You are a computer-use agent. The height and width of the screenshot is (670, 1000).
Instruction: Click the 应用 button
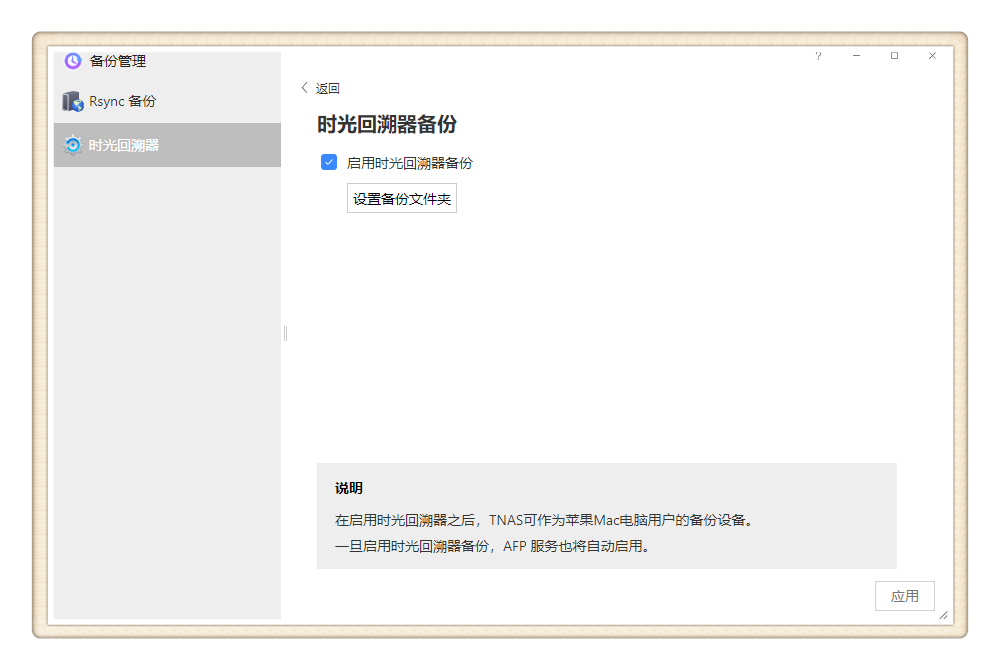pyautogui.click(x=904, y=596)
